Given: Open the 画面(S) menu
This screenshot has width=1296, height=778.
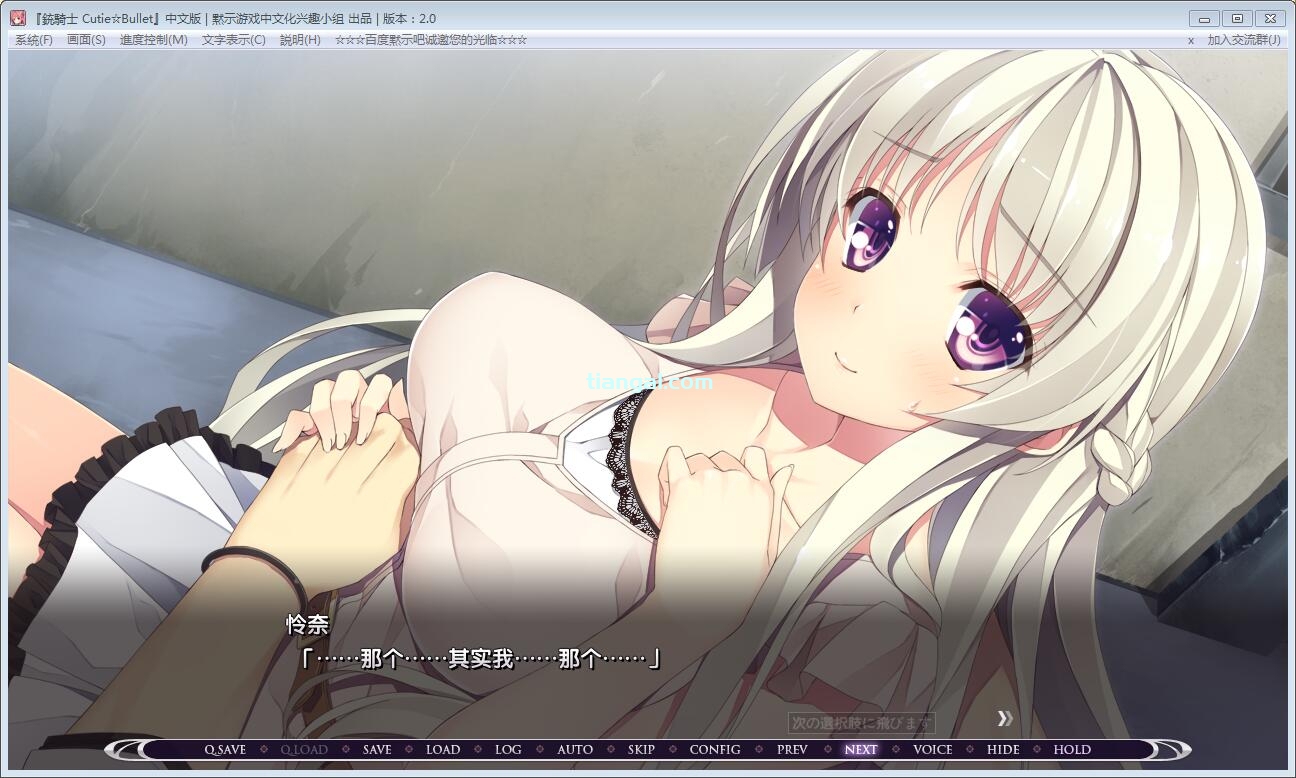Looking at the screenshot, I should tap(86, 40).
